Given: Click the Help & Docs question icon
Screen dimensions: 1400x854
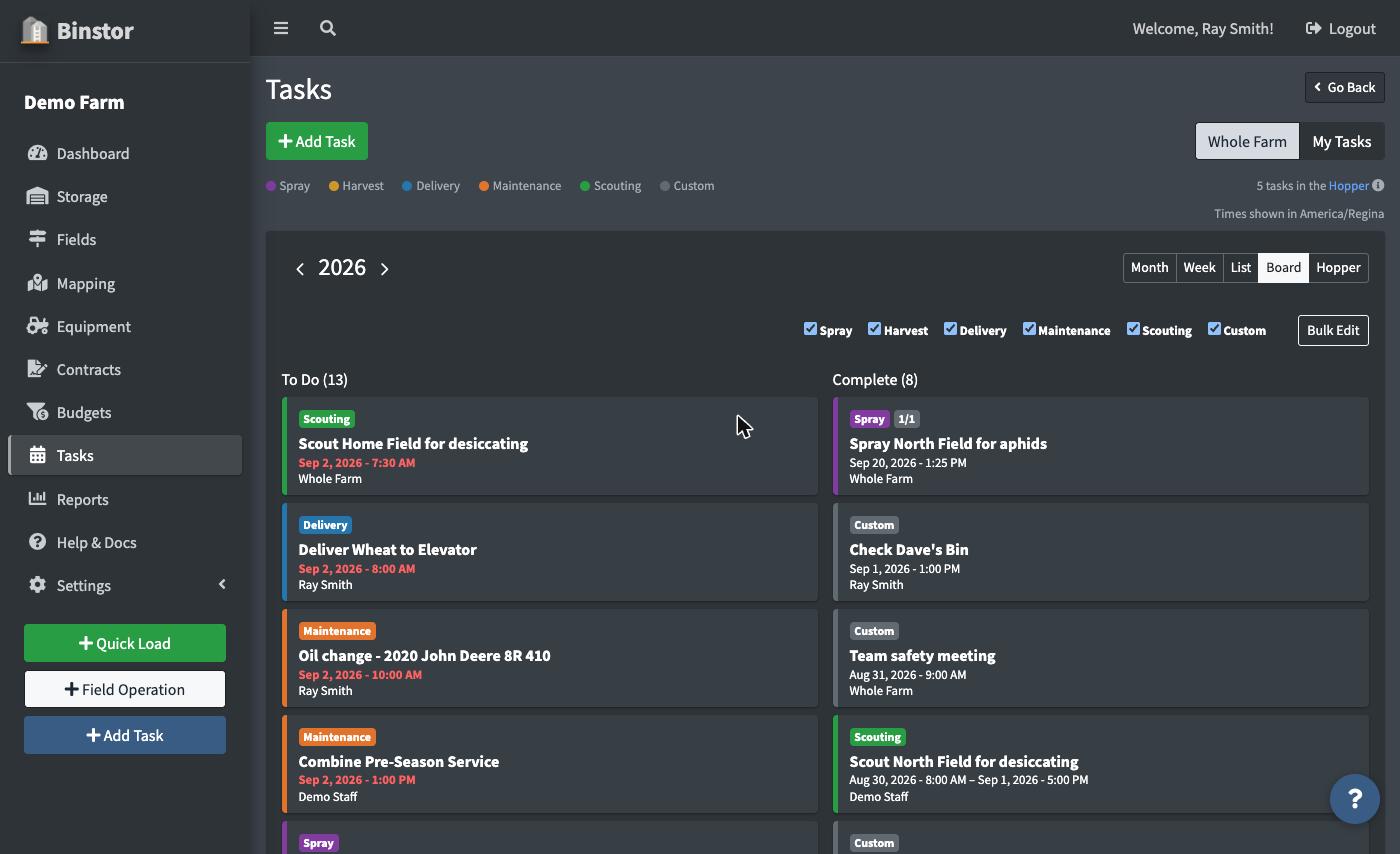Looking at the screenshot, I should click(38, 542).
